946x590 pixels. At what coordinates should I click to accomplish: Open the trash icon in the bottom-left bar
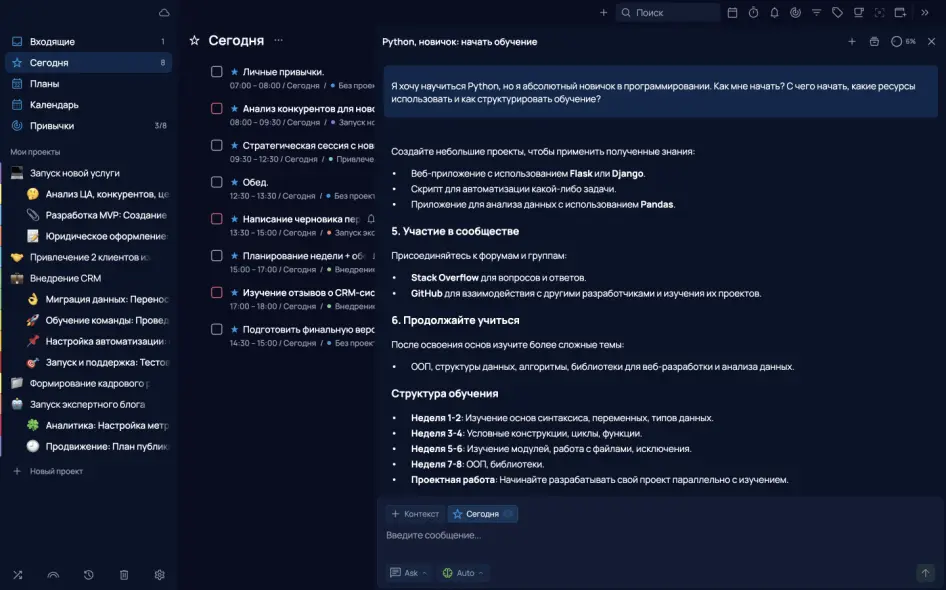[124, 575]
